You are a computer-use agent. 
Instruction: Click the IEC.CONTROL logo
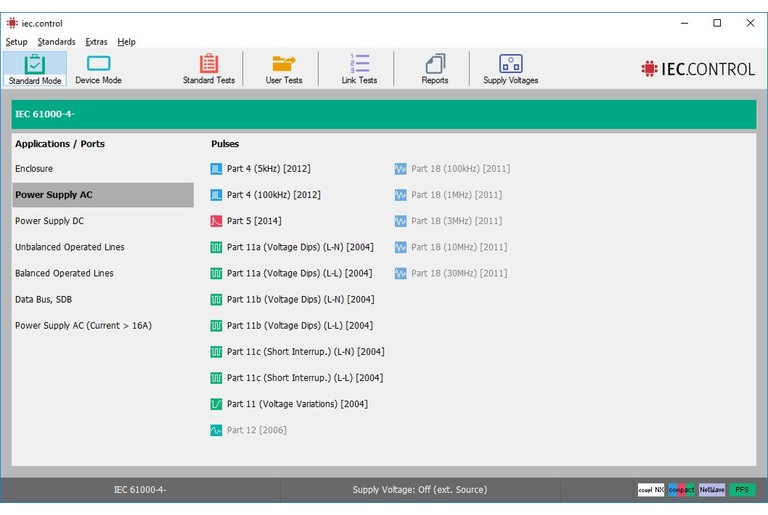click(697, 69)
